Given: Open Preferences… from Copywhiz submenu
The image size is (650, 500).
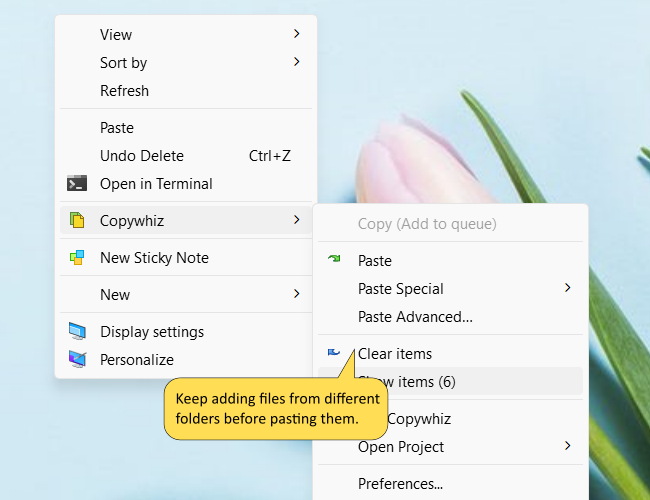Looking at the screenshot, I should pyautogui.click(x=400, y=484).
